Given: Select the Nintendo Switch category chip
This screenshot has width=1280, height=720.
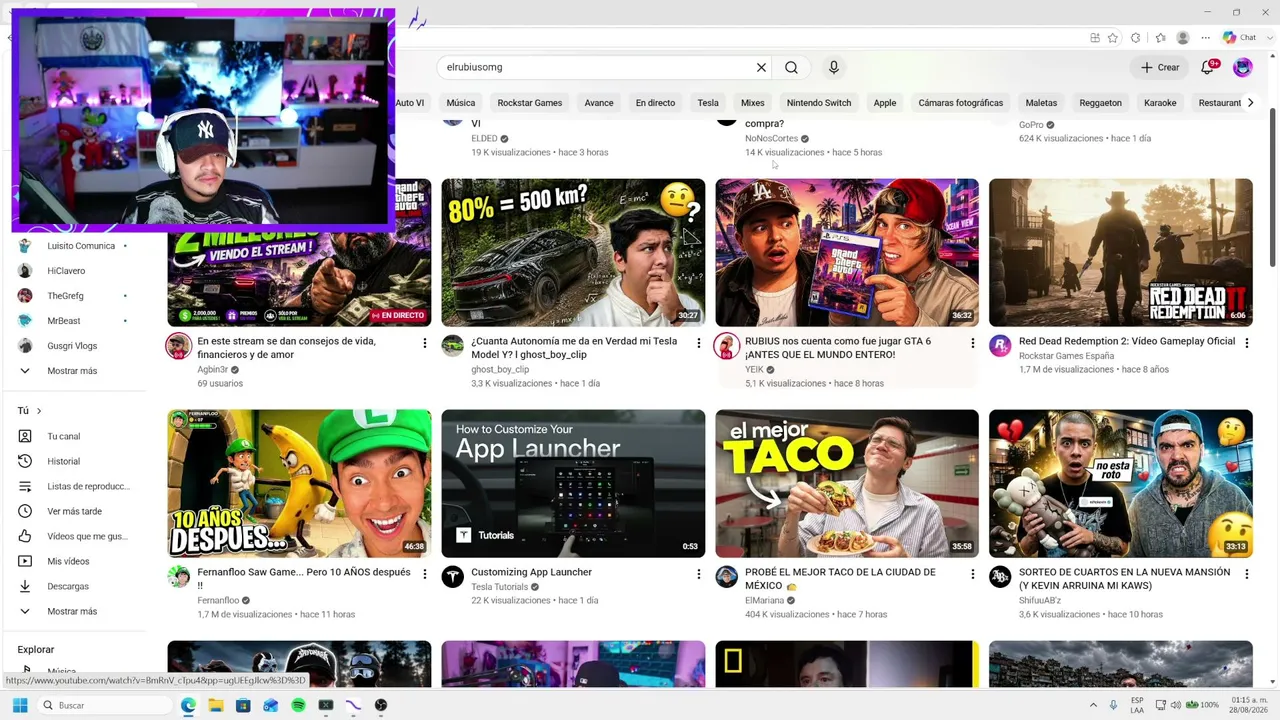Looking at the screenshot, I should point(819,103).
